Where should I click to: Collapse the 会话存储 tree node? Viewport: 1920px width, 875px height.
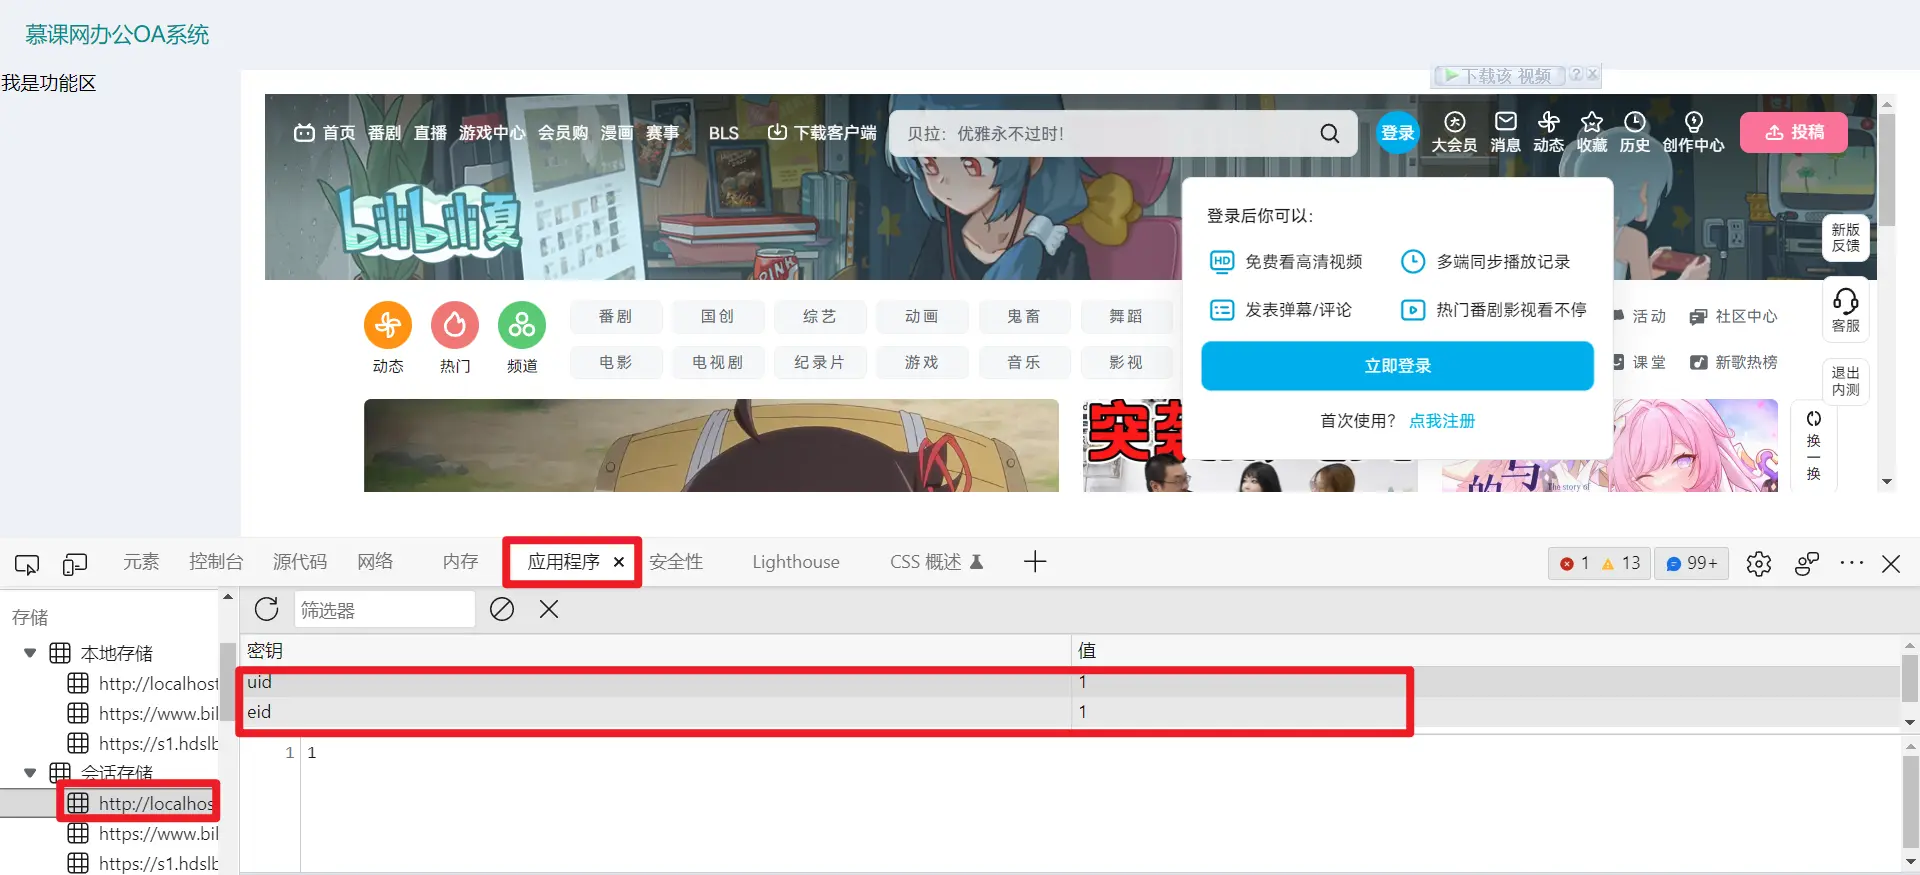pyautogui.click(x=30, y=773)
